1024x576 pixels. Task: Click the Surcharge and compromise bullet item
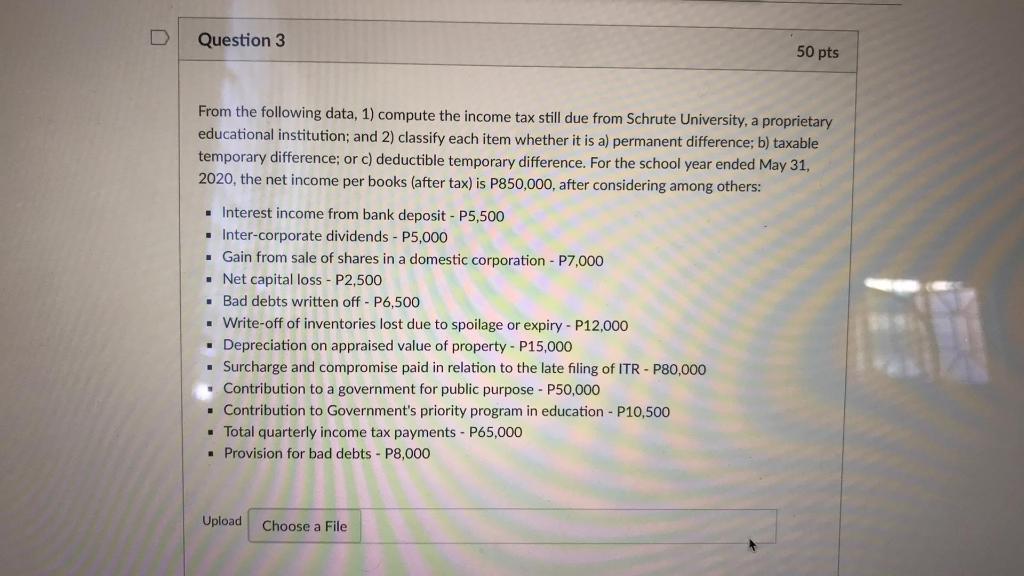pyautogui.click(x=461, y=368)
